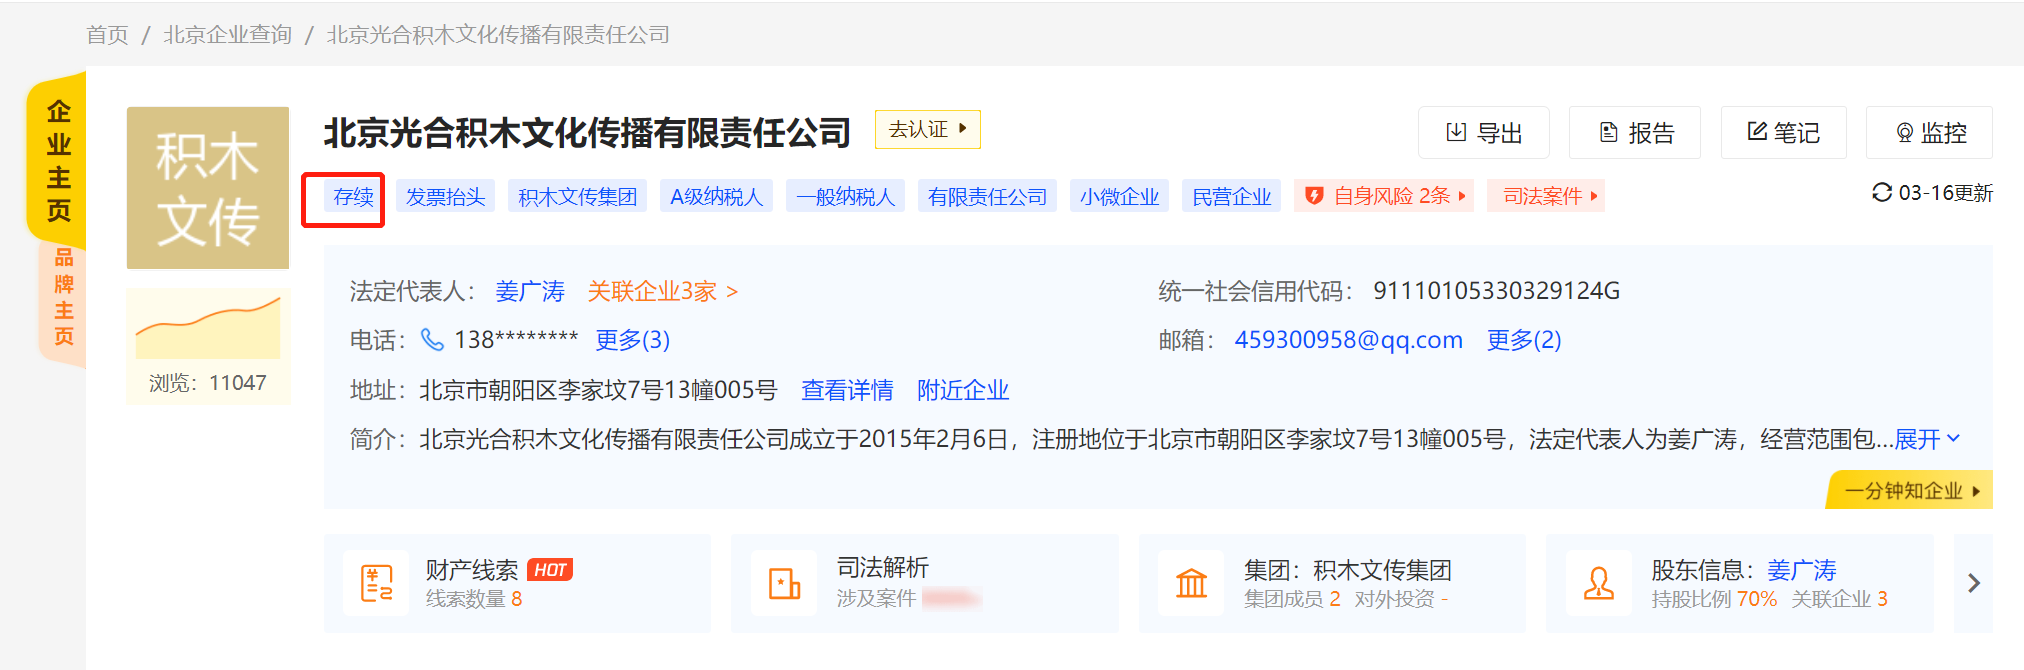Viewport: 2024px width, 670px height.
Task: Open 北京企业查询 breadcrumb link
Action: pos(228,35)
